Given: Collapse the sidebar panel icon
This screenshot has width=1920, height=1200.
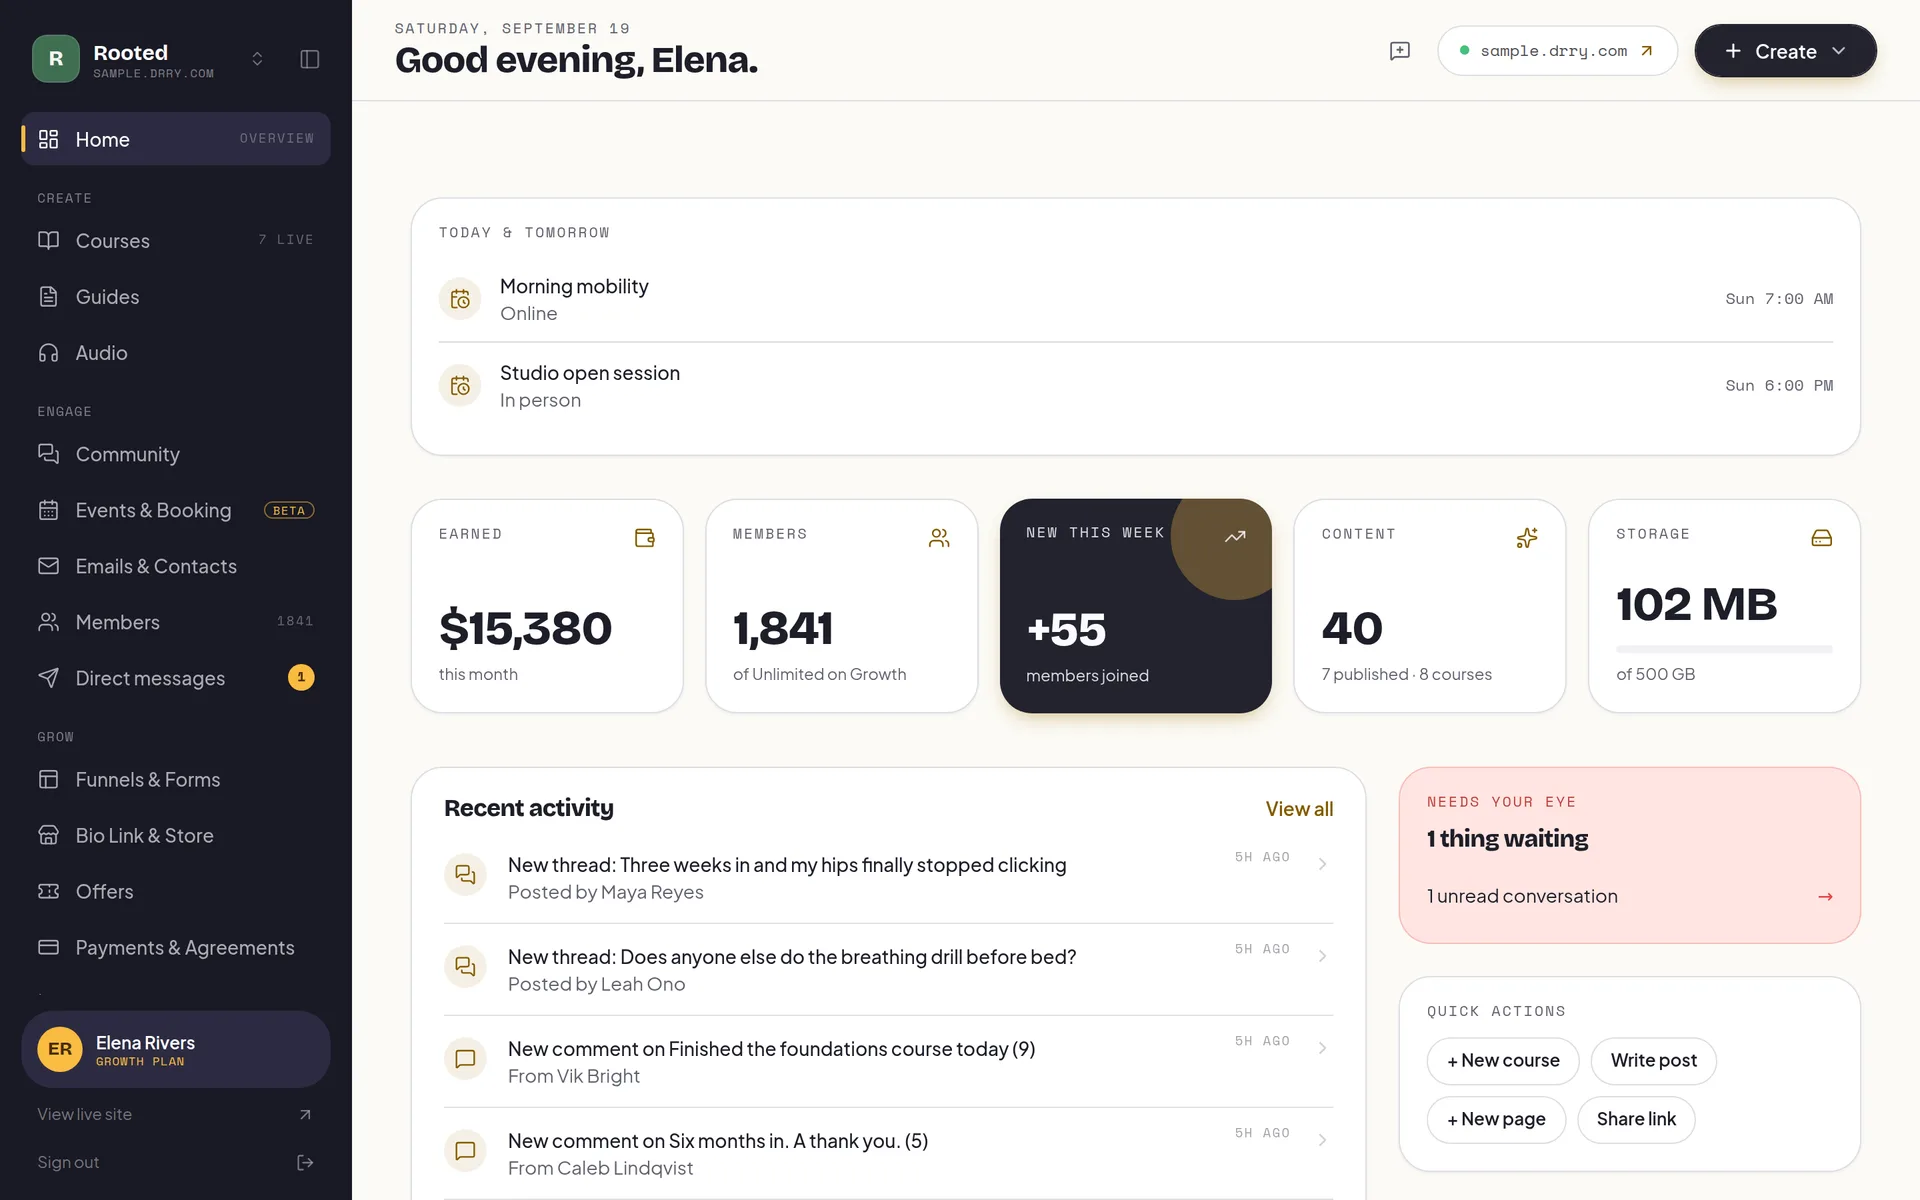Looking at the screenshot, I should point(310,59).
